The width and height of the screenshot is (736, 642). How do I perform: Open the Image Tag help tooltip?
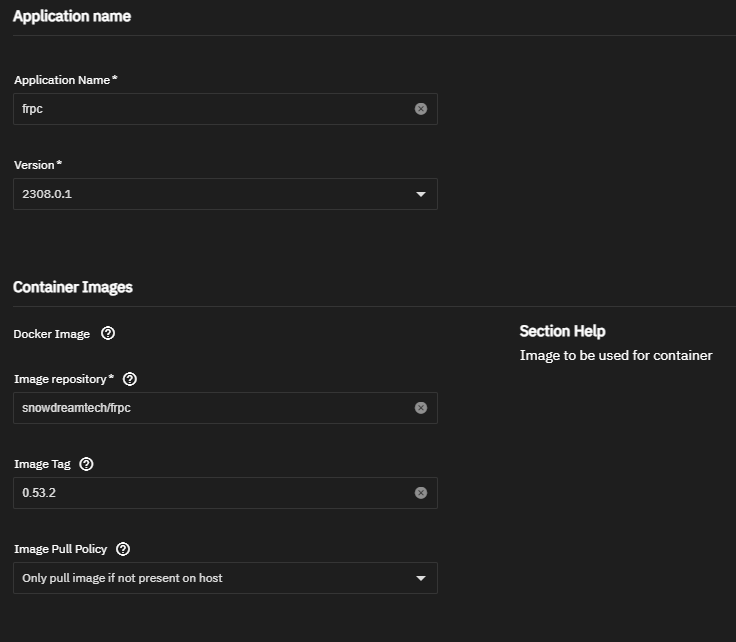coord(86,464)
